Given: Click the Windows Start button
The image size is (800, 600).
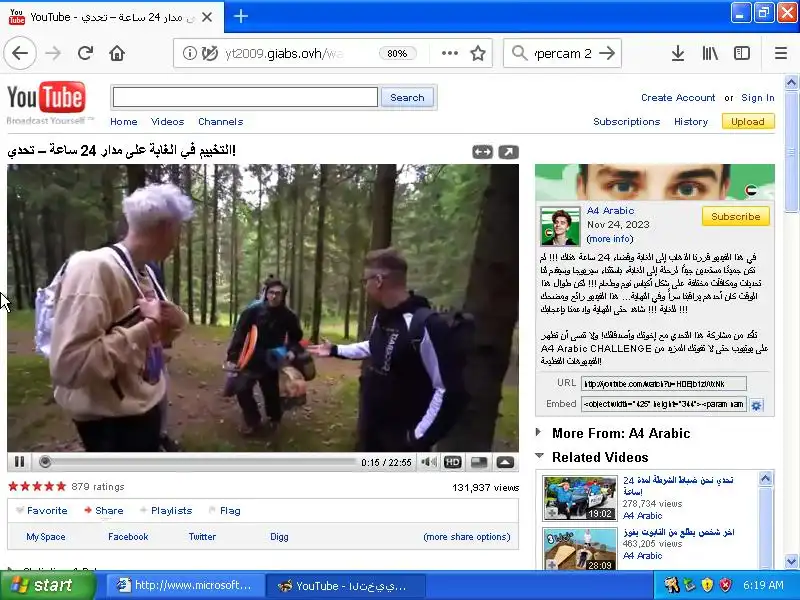Looking at the screenshot, I should (47, 585).
